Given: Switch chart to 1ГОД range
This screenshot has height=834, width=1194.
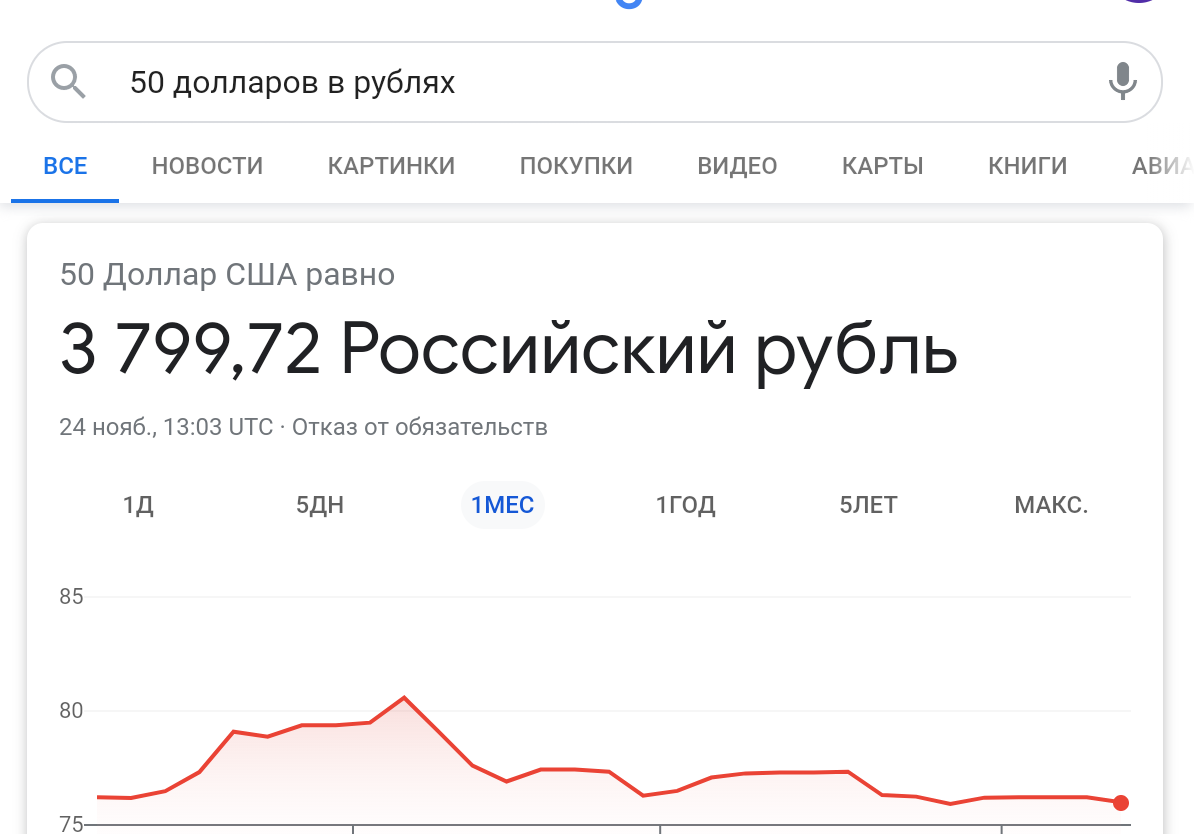Looking at the screenshot, I should [685, 505].
